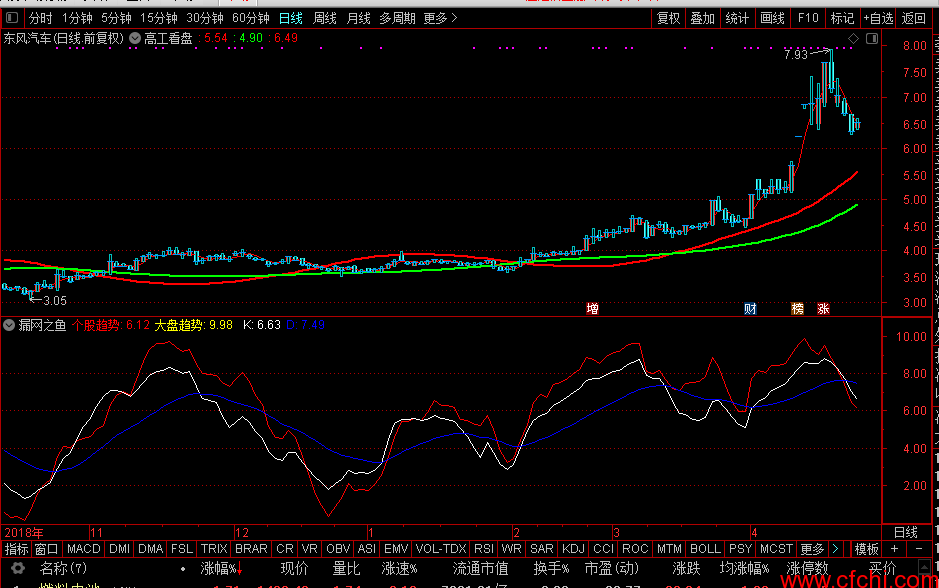The height and width of the screenshot is (588, 939).
Task: Select the EMV indicator
Action: coord(396,548)
